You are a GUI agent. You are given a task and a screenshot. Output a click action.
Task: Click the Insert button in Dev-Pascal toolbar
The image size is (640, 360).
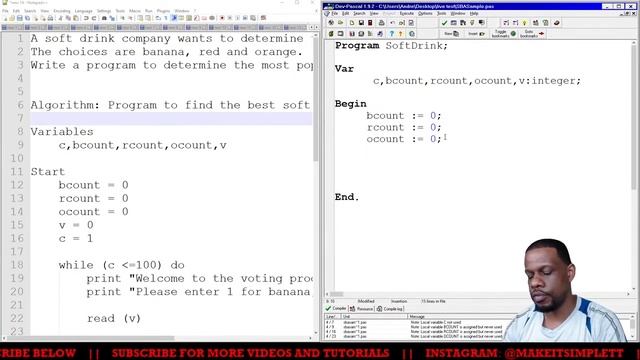tap(476, 33)
